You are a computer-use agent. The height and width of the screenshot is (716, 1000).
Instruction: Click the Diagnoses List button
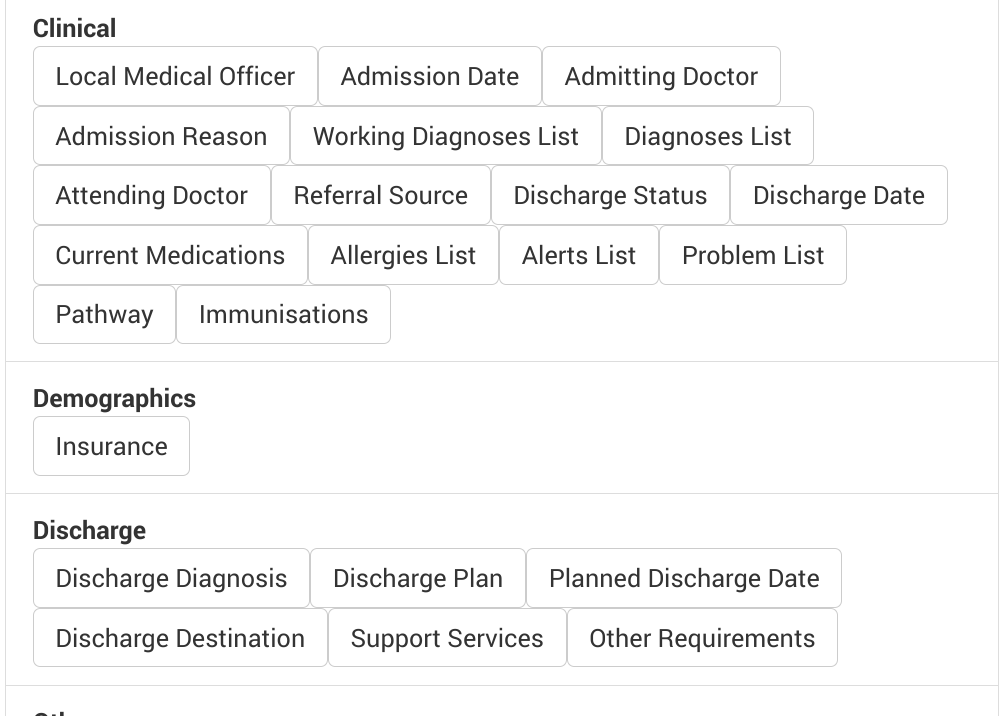pyautogui.click(x=707, y=136)
